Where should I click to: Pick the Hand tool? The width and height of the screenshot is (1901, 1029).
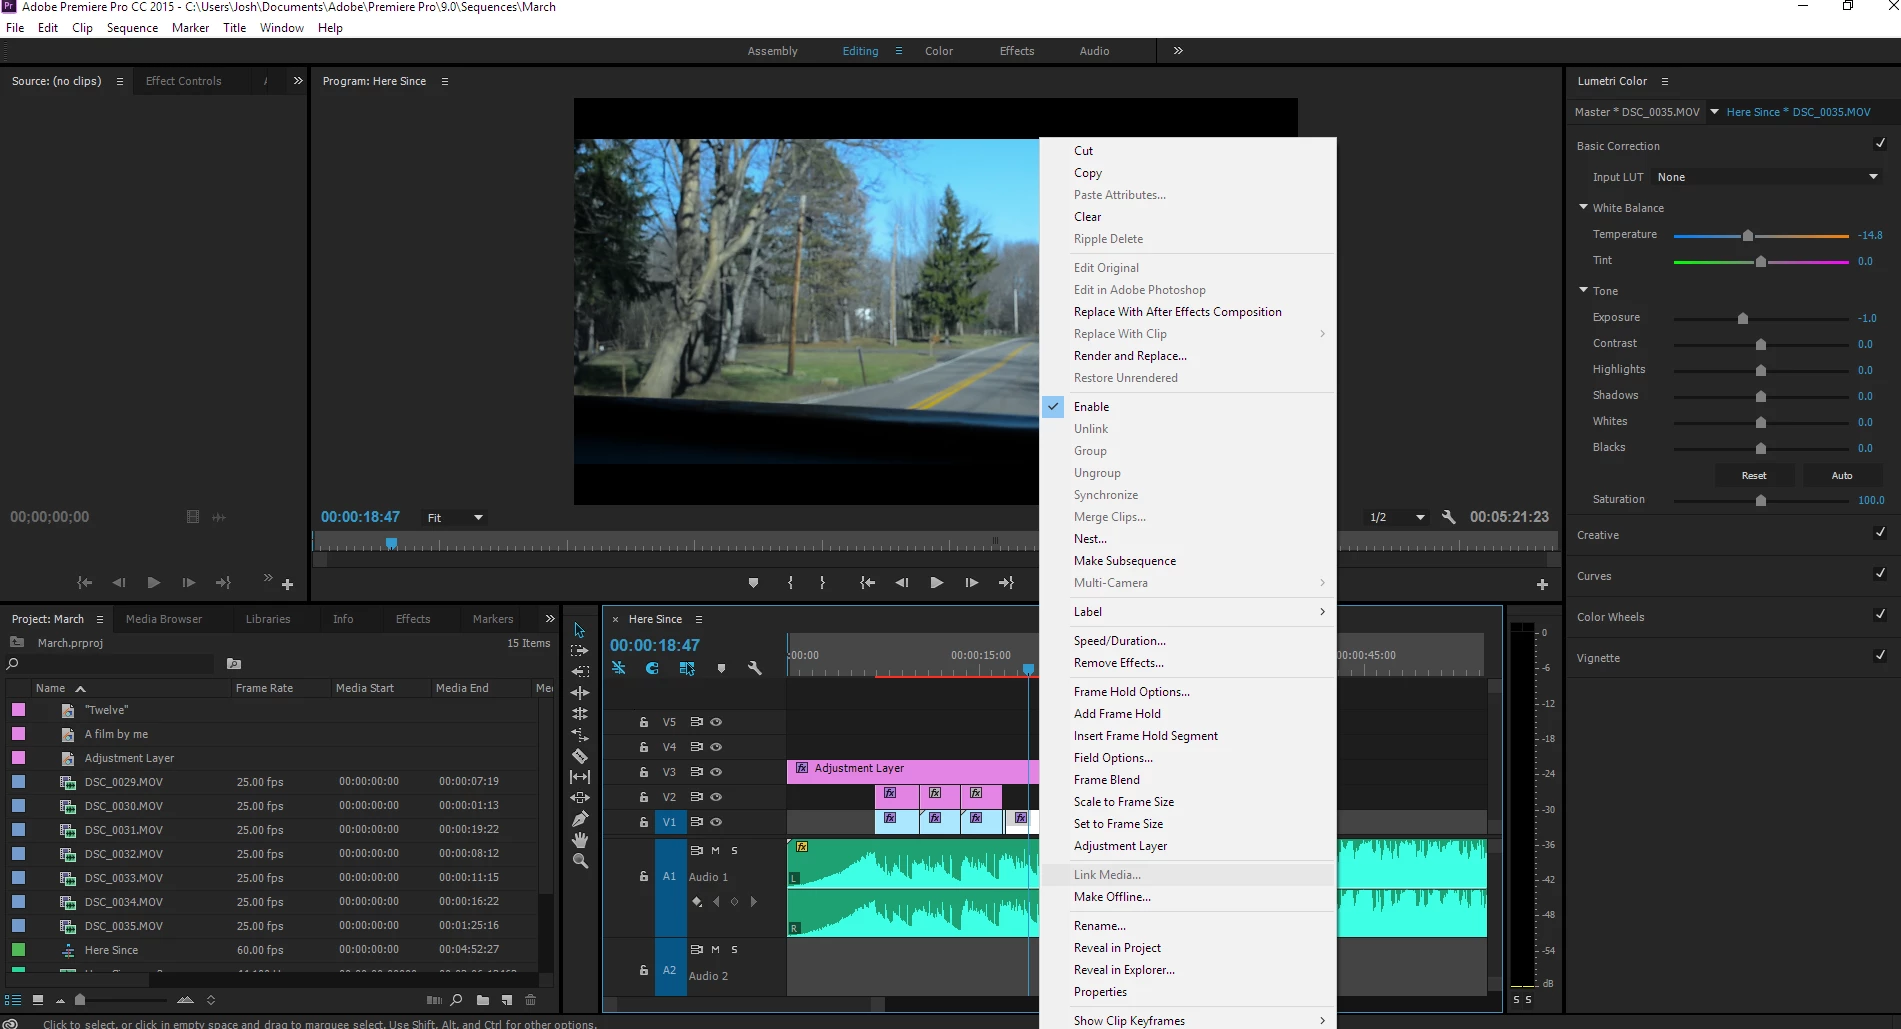580,840
